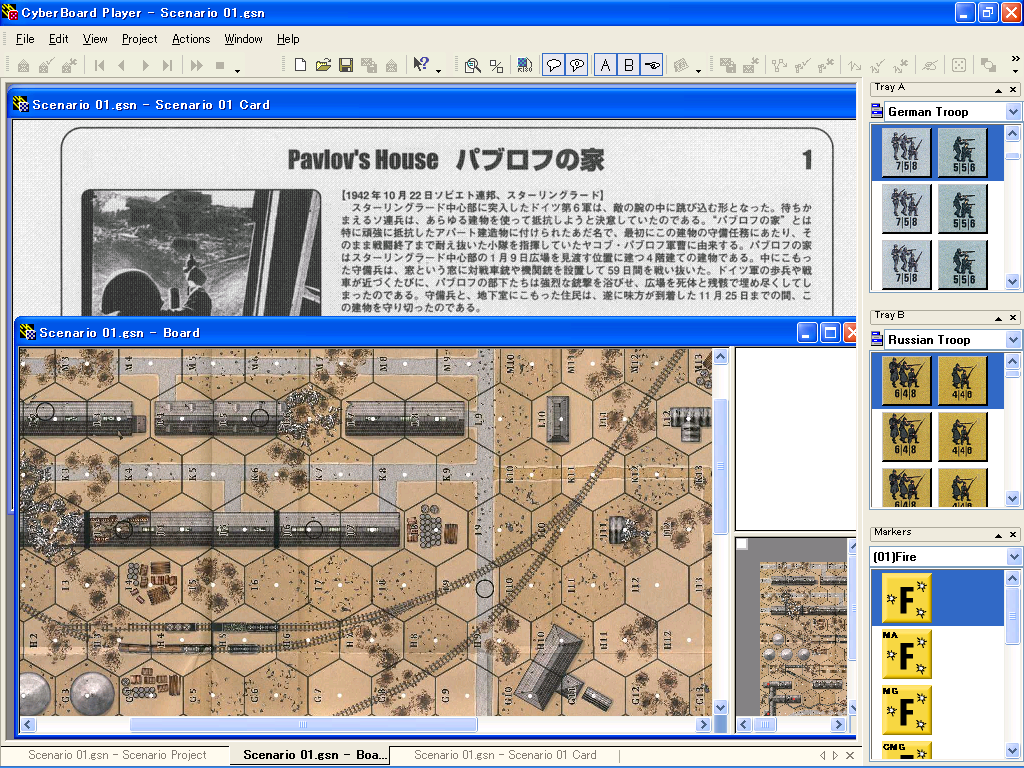Image resolution: width=1024 pixels, height=768 pixels.
Task: Click the Open file folder icon
Action: [323, 66]
